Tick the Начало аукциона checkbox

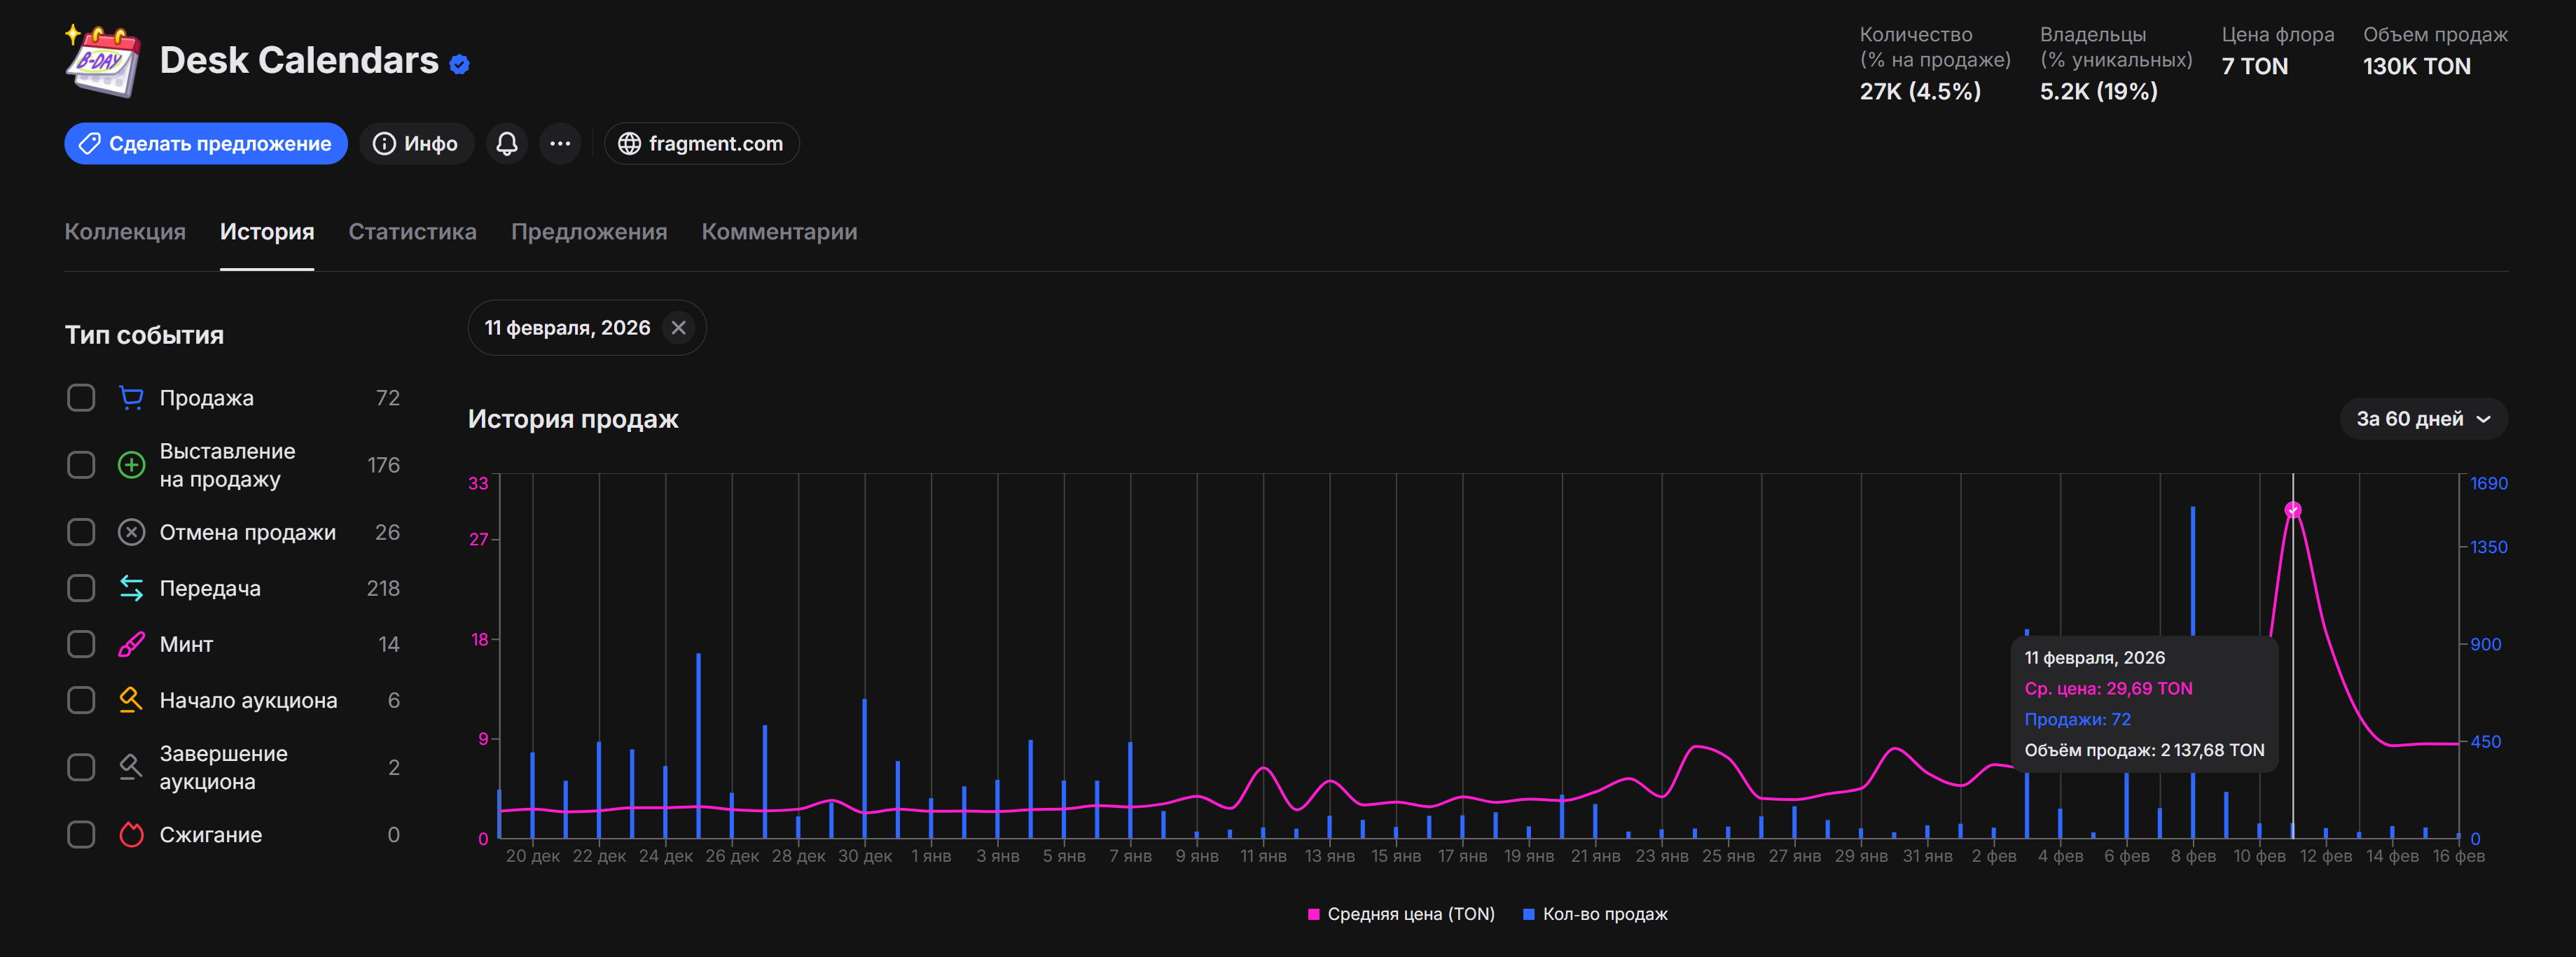click(81, 700)
